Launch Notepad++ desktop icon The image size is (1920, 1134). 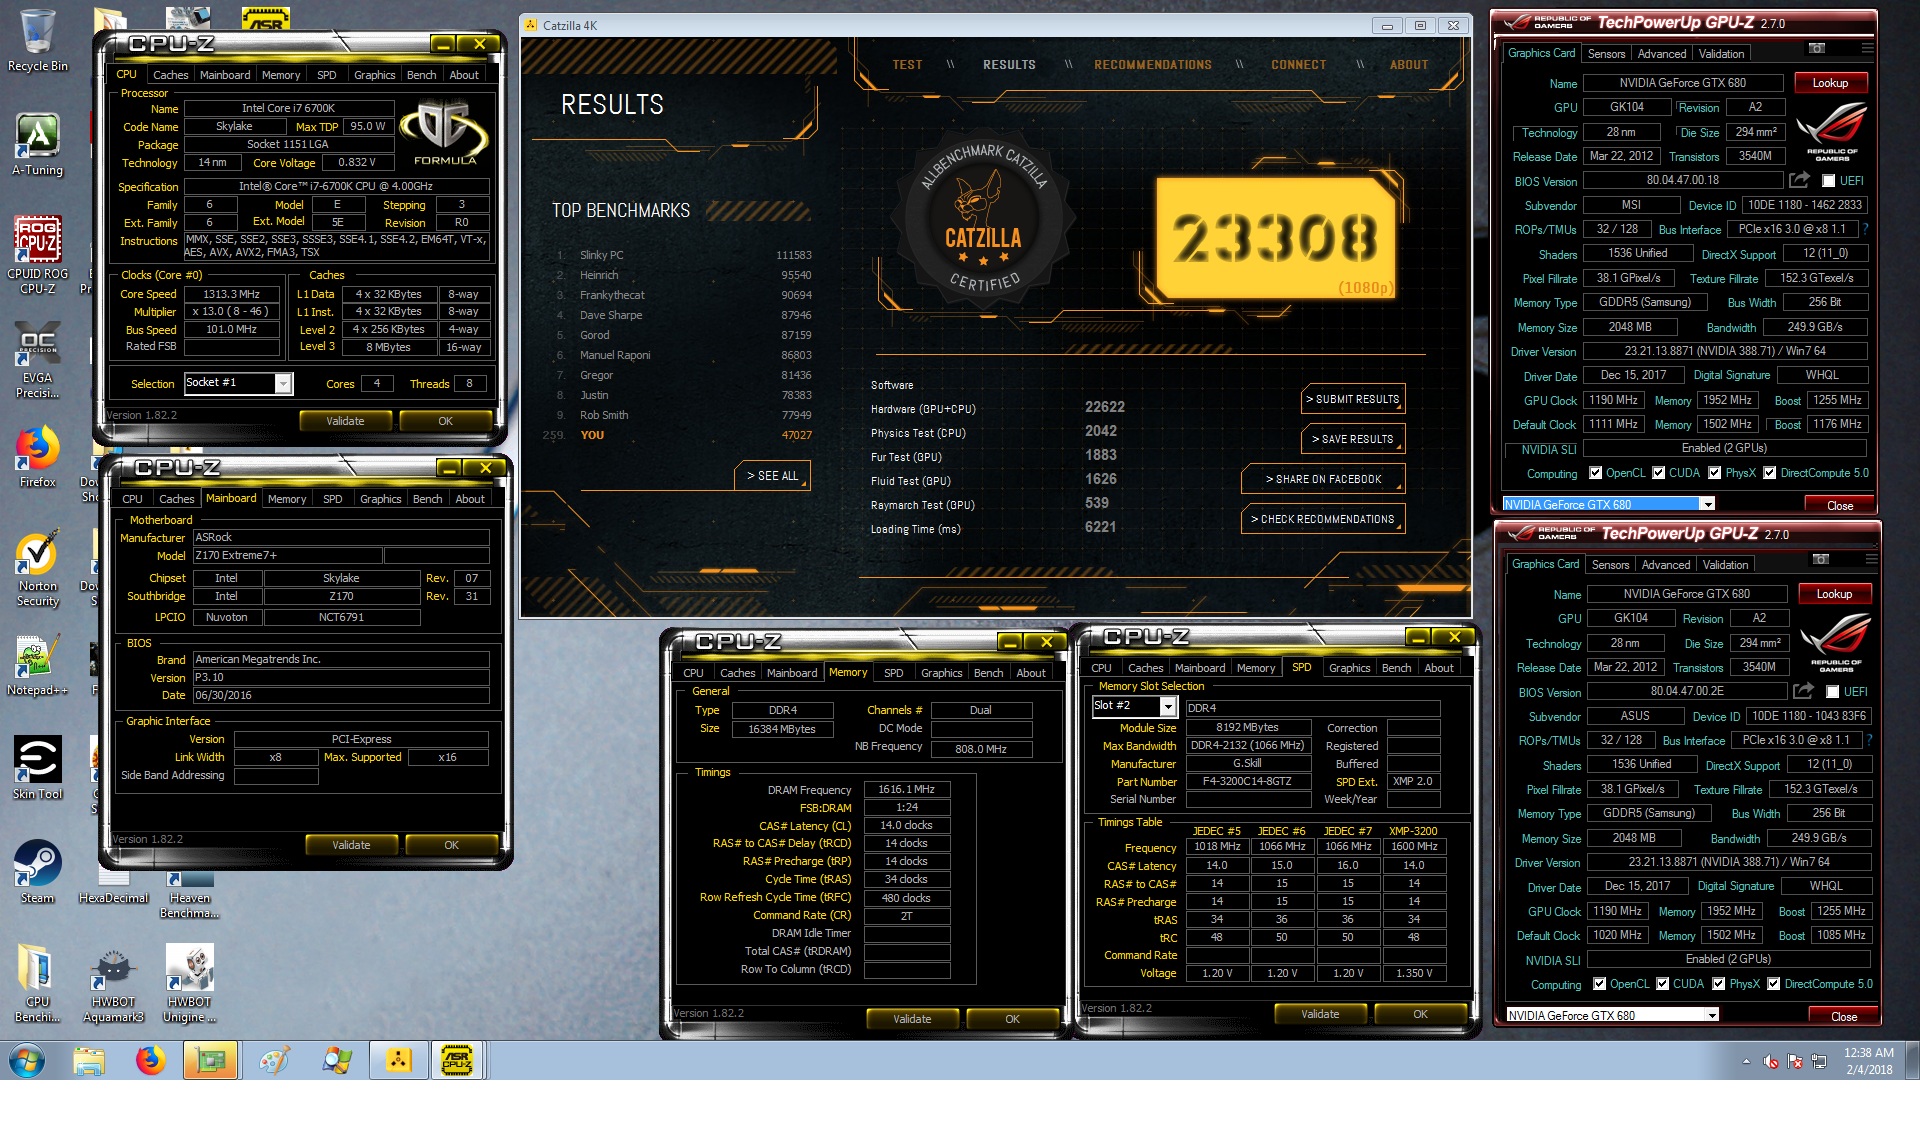[38, 666]
